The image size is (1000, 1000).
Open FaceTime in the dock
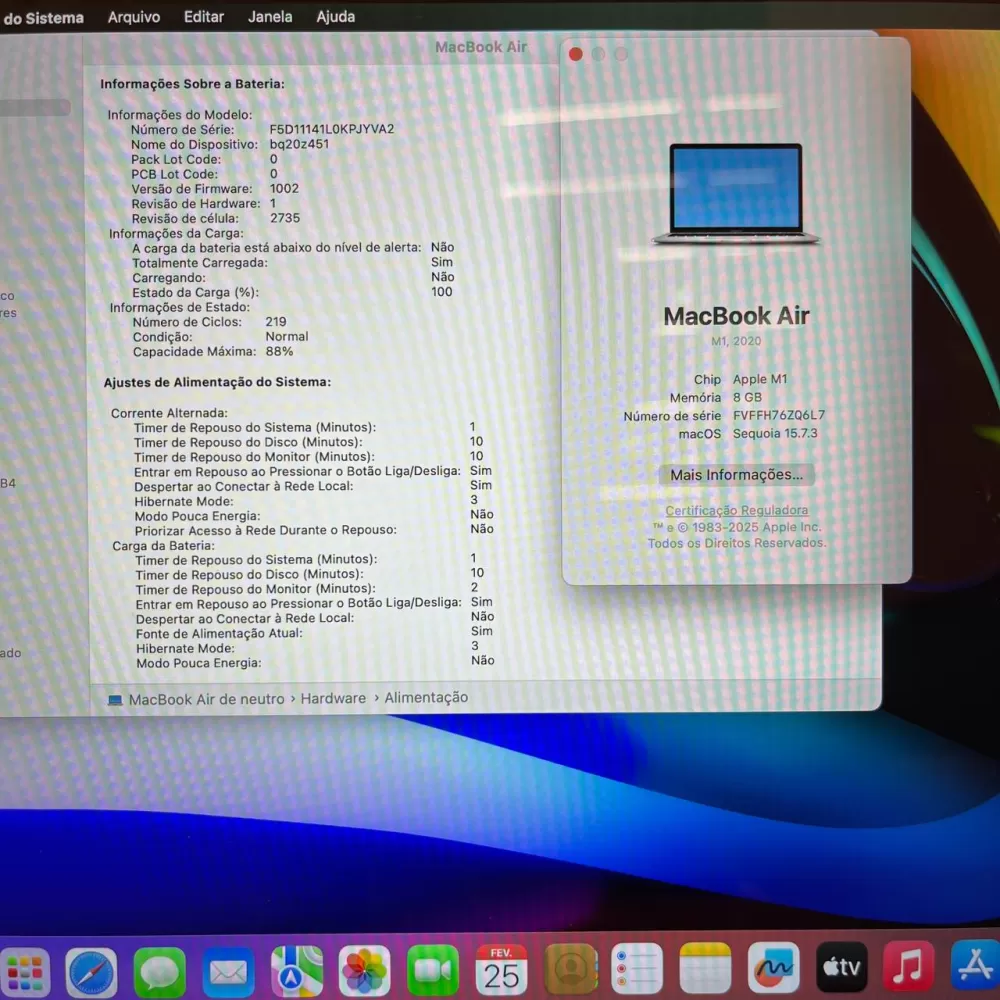click(x=433, y=970)
